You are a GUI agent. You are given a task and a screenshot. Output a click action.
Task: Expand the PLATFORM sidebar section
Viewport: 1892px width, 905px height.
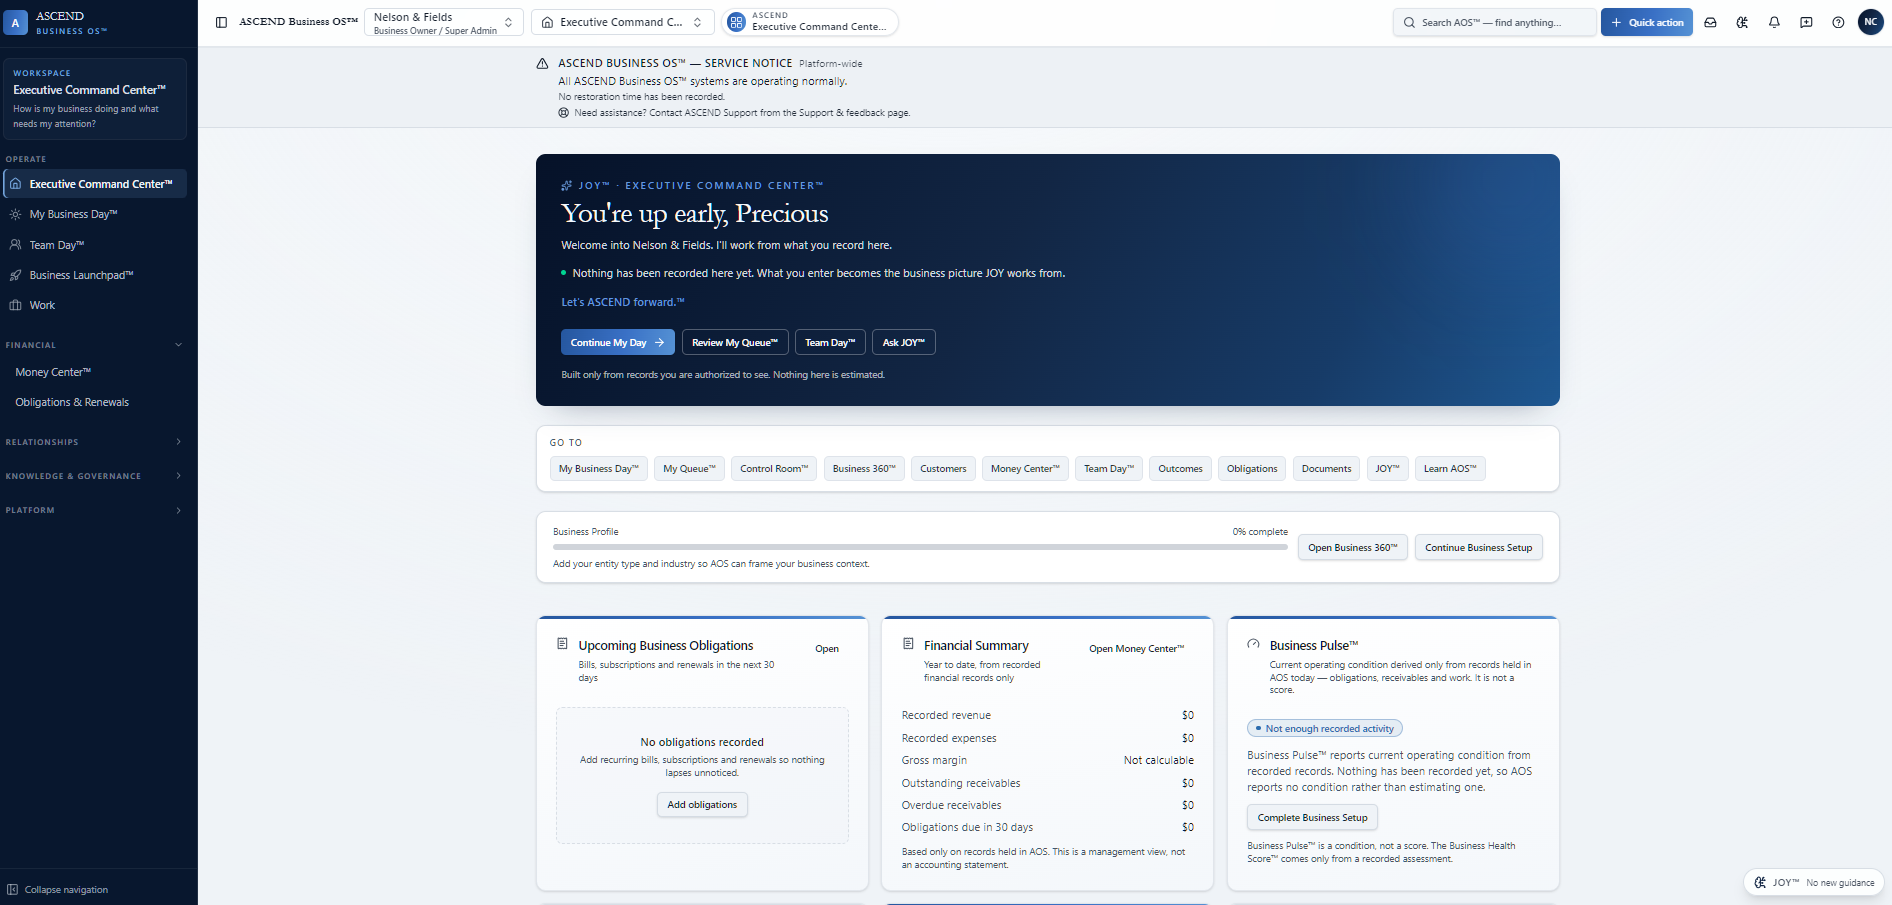pos(93,510)
